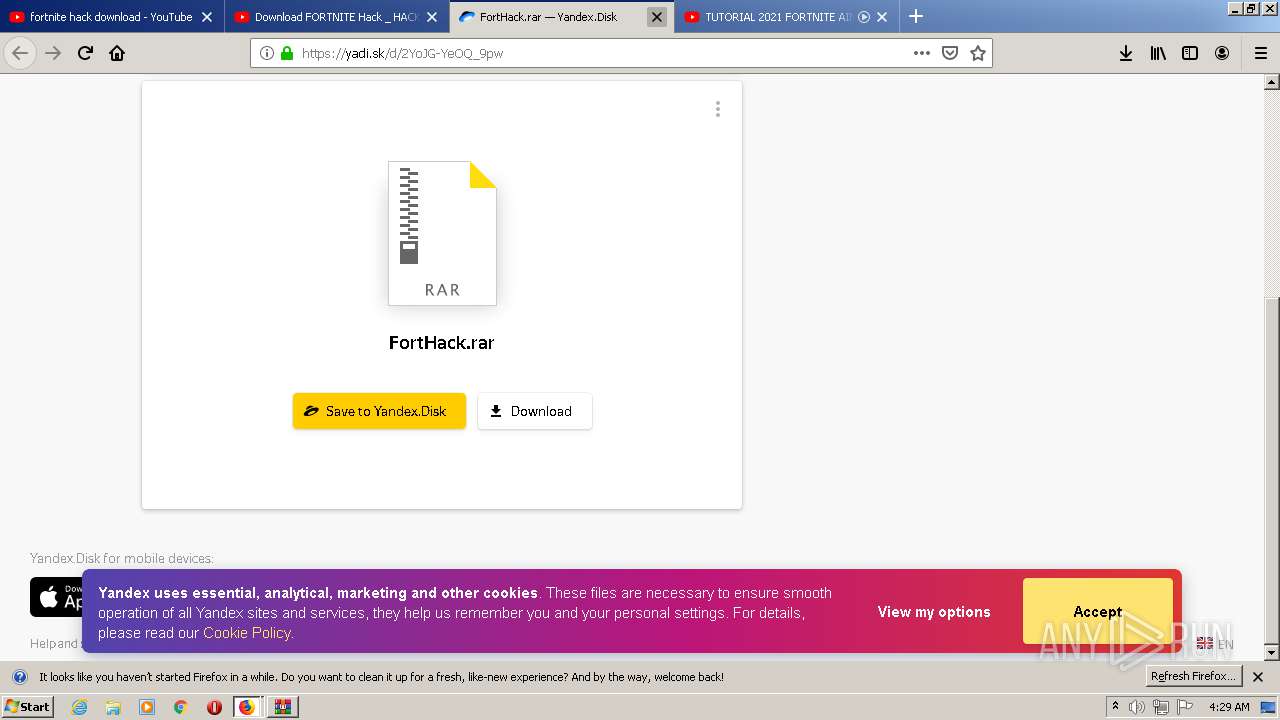Viewport: 1280px width, 720px height.
Task: Switch to Download FORTNITE Hack tab
Action: click(x=335, y=17)
